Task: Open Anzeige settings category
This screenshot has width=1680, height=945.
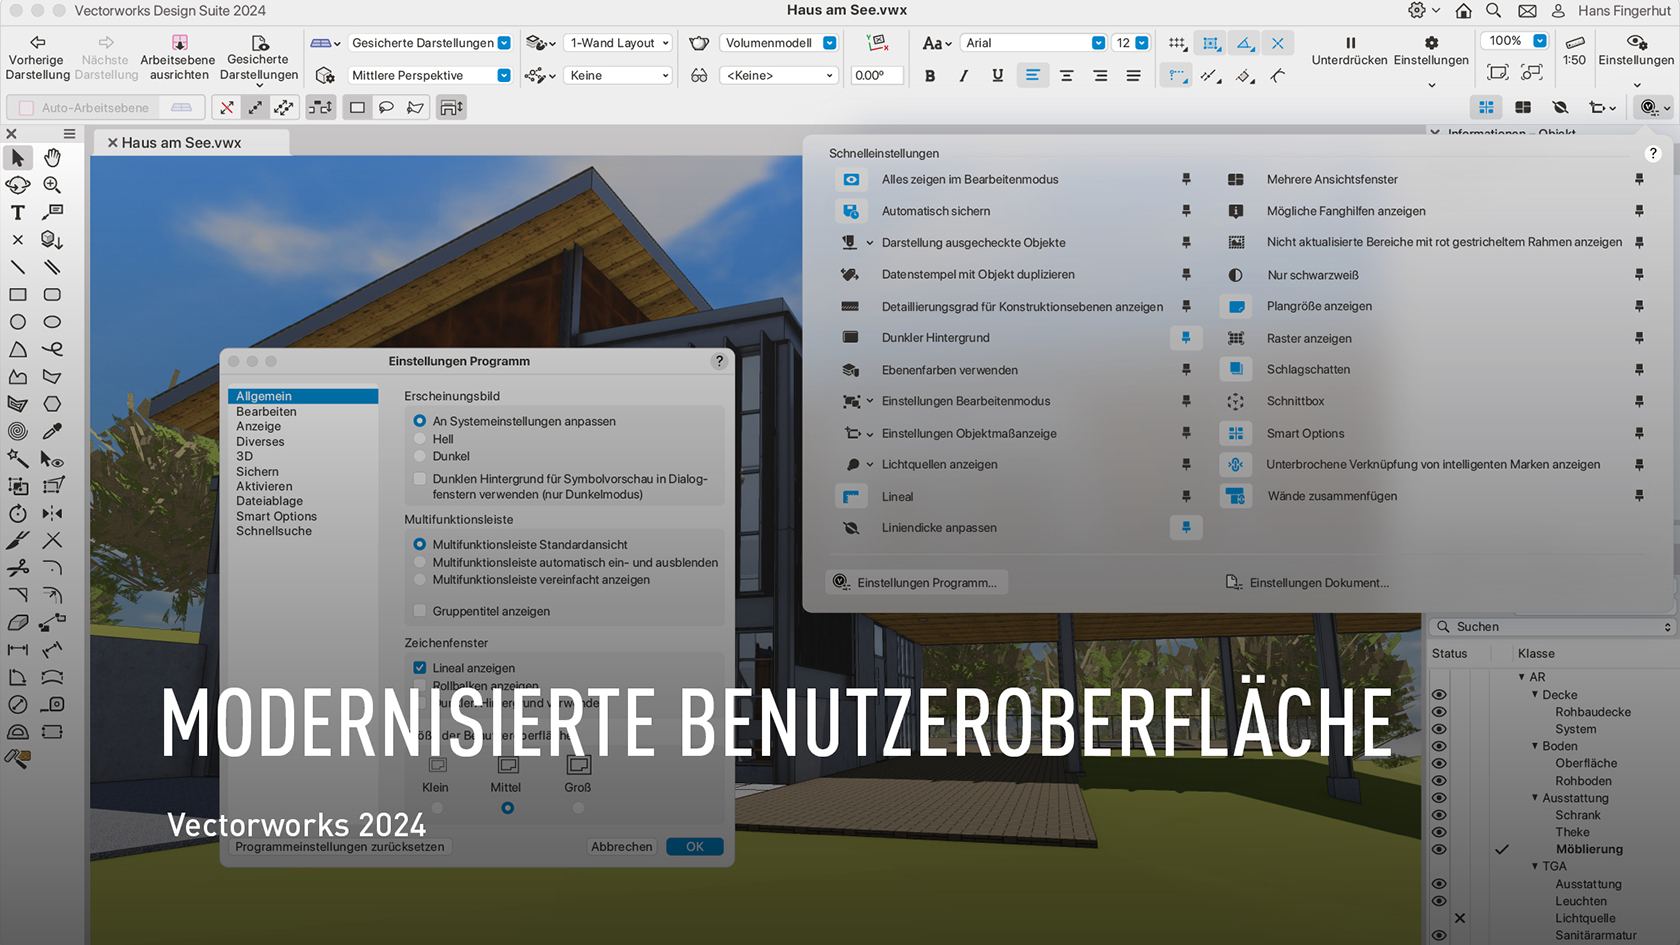Action: pyautogui.click(x=258, y=427)
